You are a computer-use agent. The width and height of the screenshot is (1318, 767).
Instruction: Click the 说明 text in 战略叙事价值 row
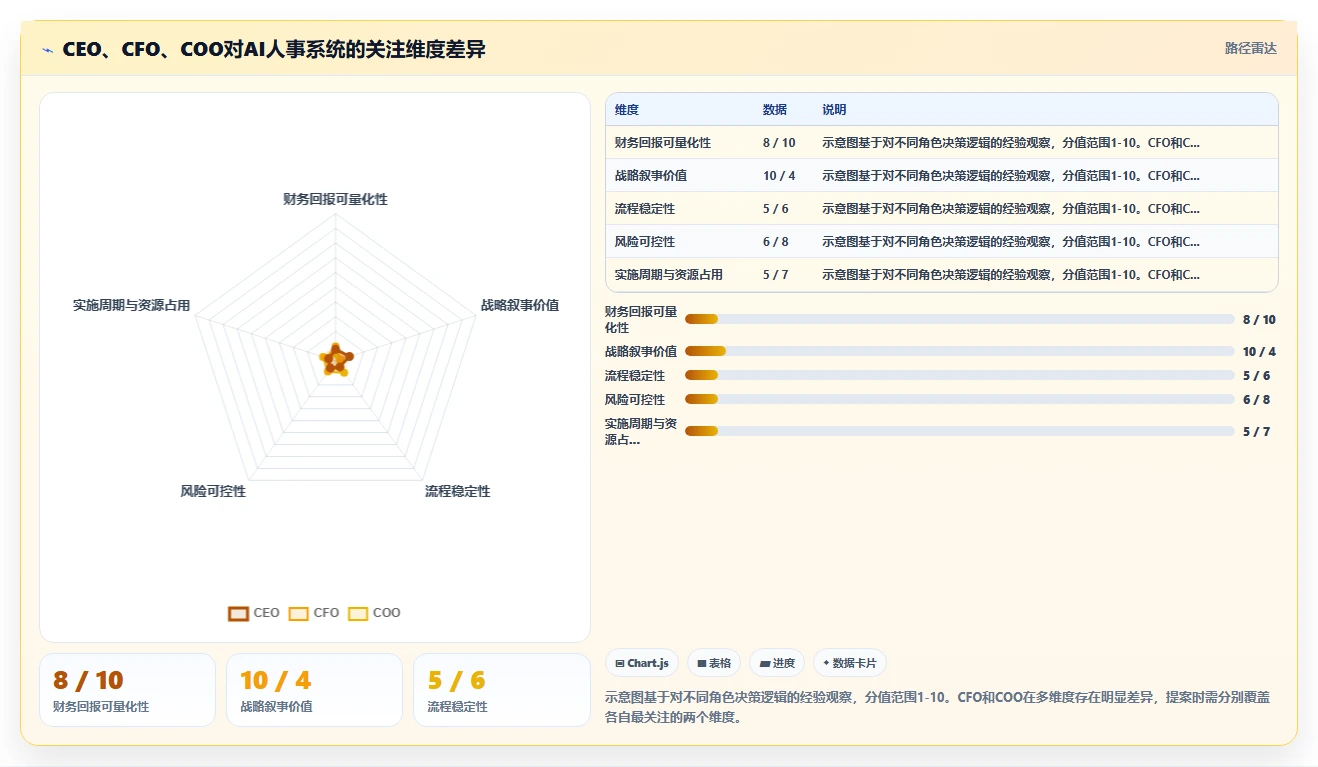coord(1011,176)
